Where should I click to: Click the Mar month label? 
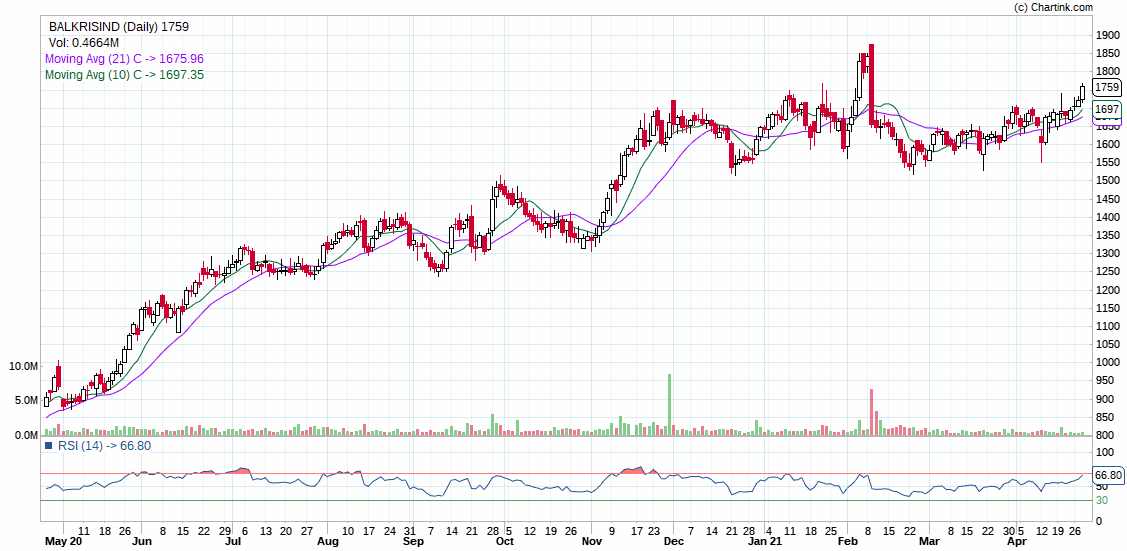point(930,541)
